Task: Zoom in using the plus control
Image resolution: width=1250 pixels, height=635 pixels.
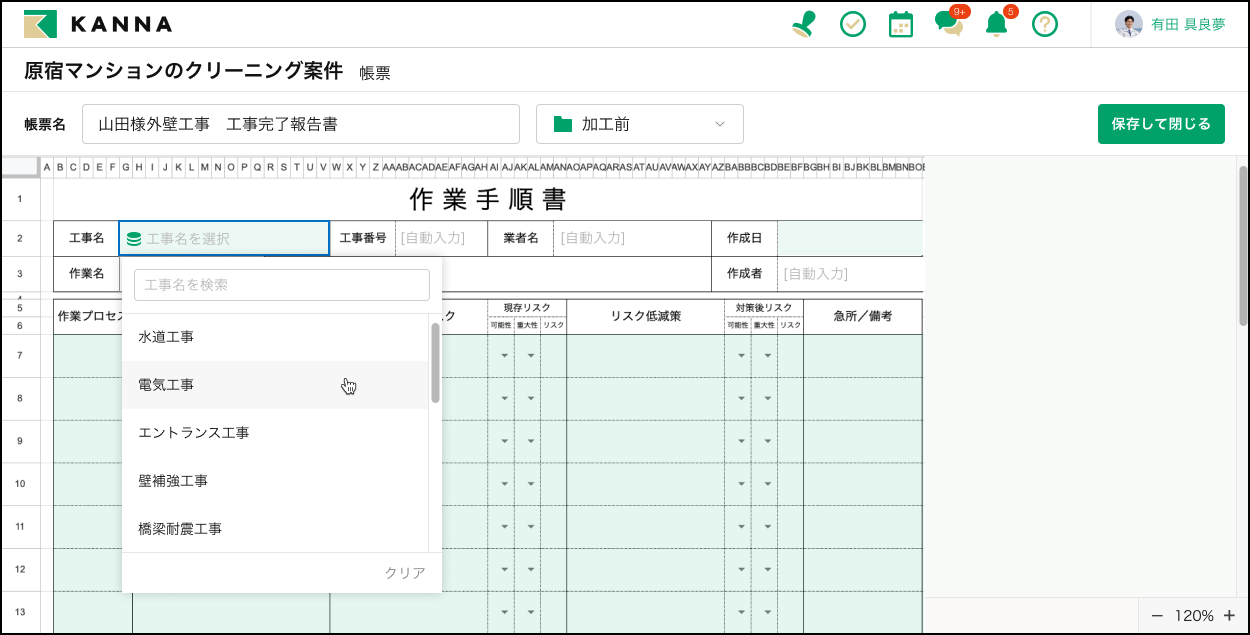Action: click(1229, 615)
